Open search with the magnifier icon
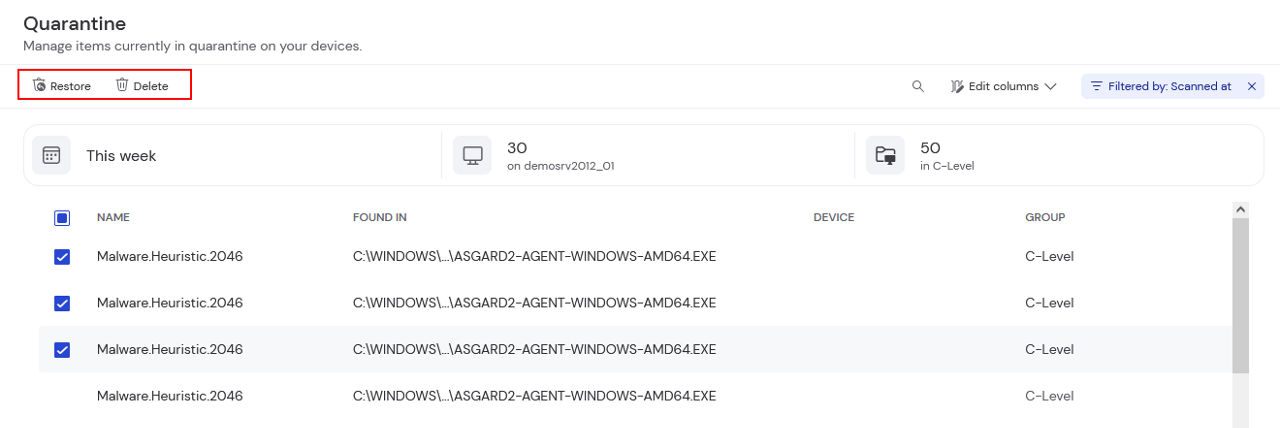 click(918, 86)
